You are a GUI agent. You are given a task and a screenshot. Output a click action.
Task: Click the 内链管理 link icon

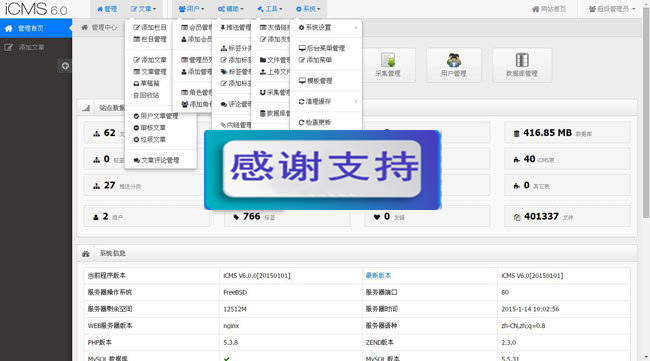pos(223,125)
